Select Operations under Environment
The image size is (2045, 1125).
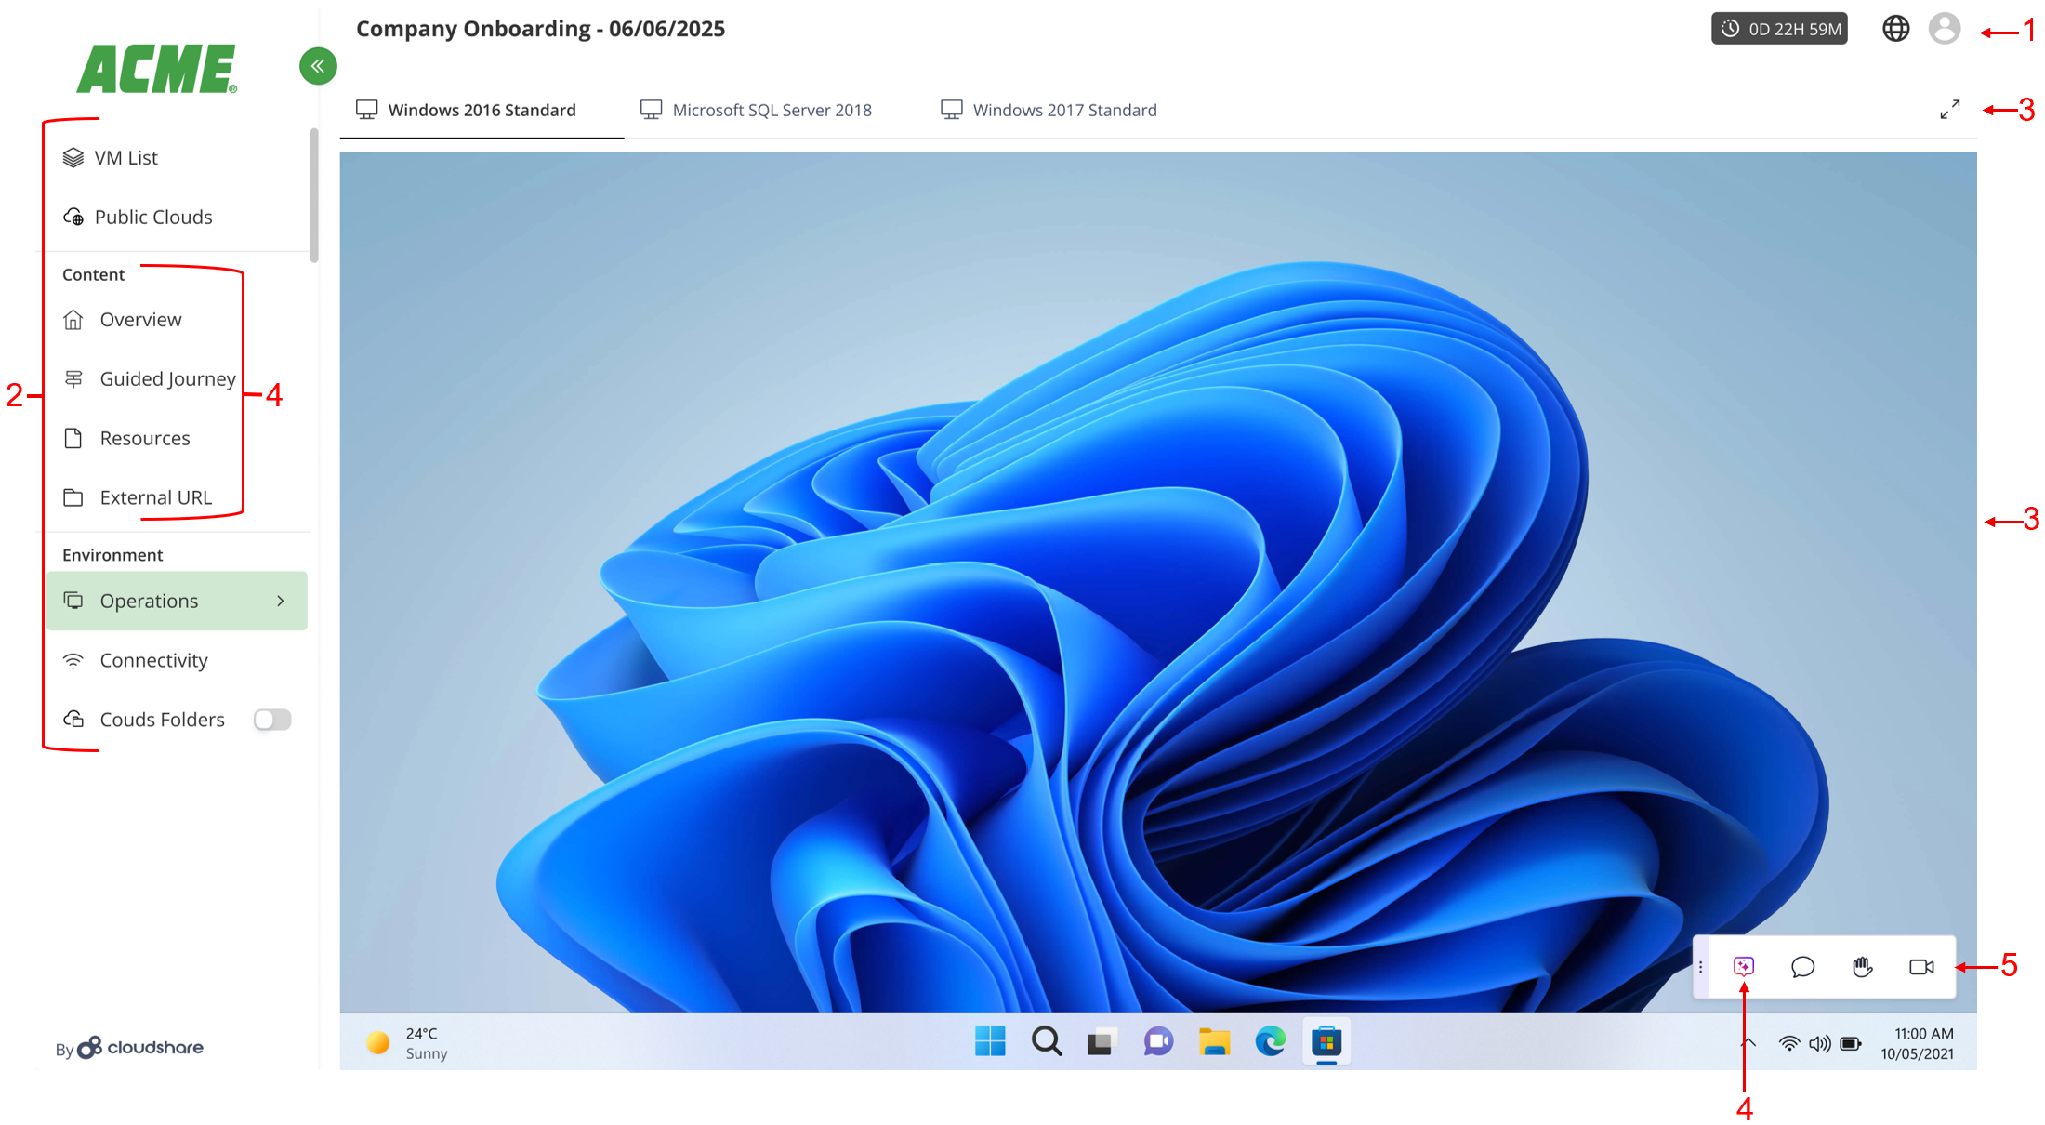[x=177, y=600]
